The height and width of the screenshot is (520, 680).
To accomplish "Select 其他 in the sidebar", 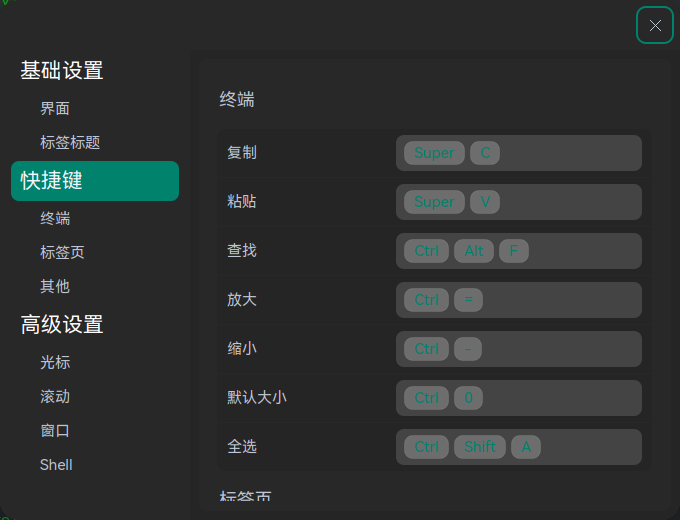I will (x=55, y=287).
